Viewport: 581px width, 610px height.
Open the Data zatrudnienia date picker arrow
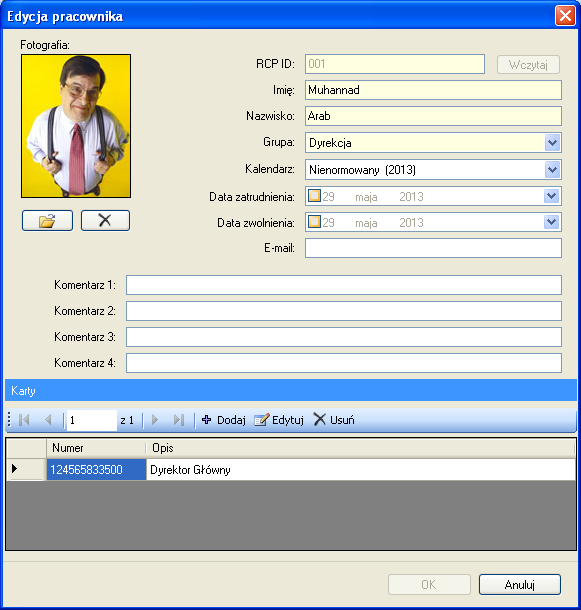point(551,196)
